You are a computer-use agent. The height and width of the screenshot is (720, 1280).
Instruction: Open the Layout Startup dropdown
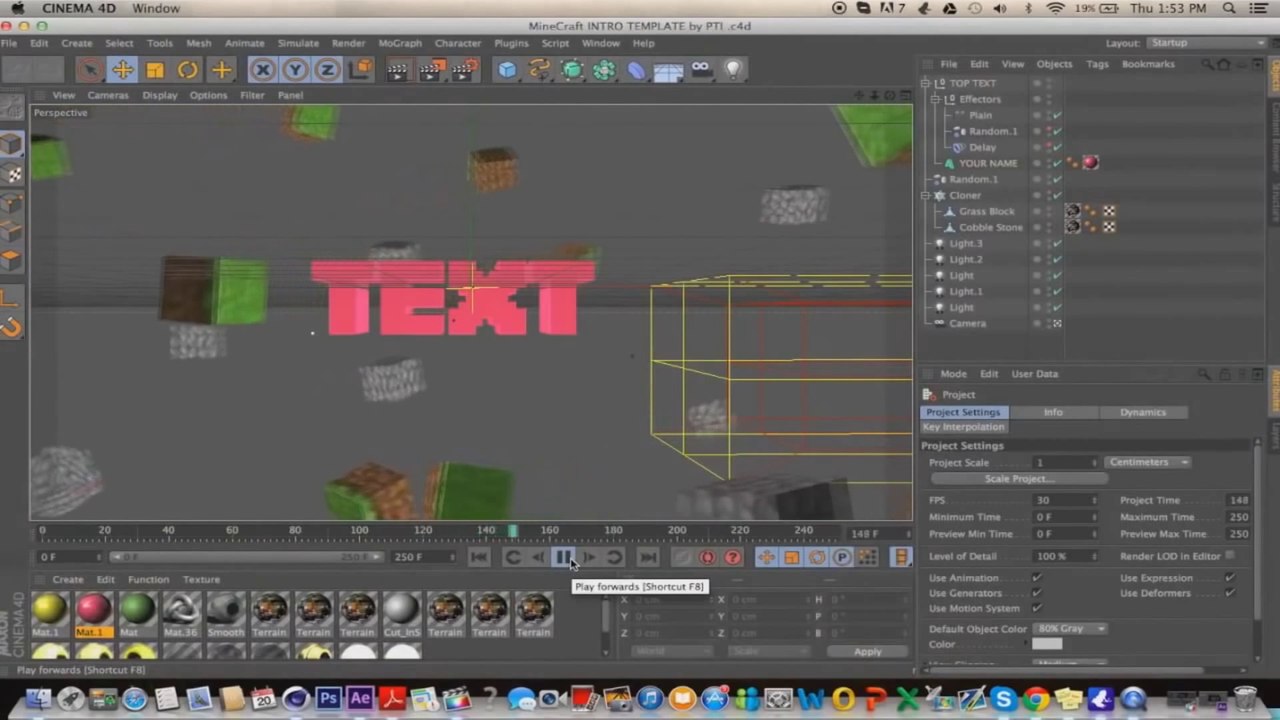click(x=1205, y=43)
